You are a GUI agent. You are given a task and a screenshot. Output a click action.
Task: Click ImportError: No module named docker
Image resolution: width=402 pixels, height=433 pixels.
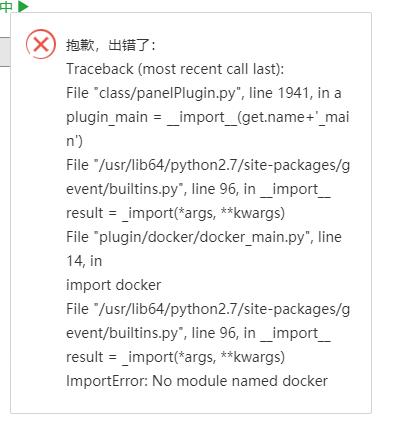197,381
